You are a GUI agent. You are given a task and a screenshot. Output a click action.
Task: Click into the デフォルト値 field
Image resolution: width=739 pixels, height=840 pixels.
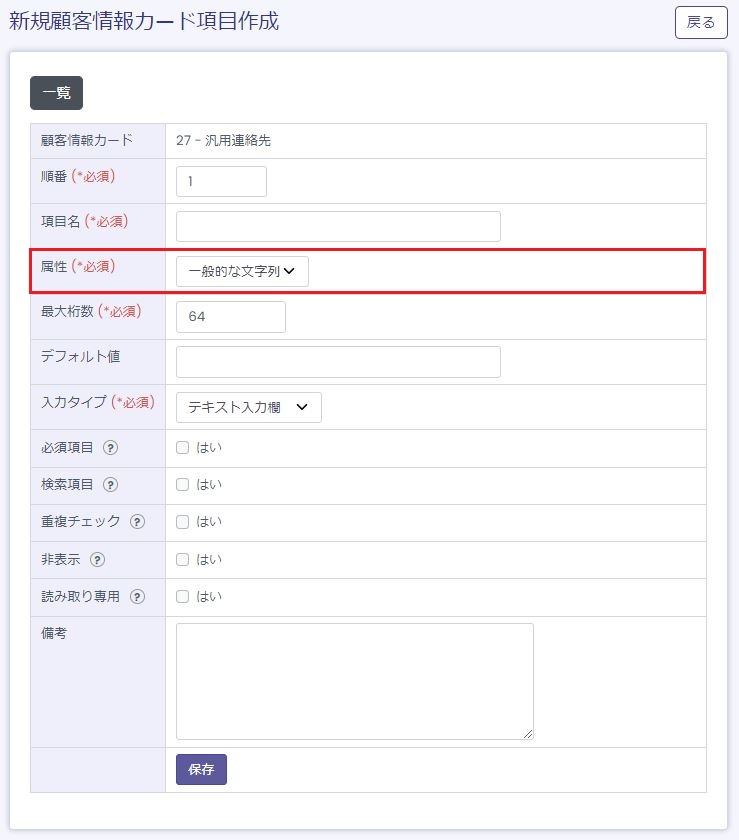tap(338, 362)
